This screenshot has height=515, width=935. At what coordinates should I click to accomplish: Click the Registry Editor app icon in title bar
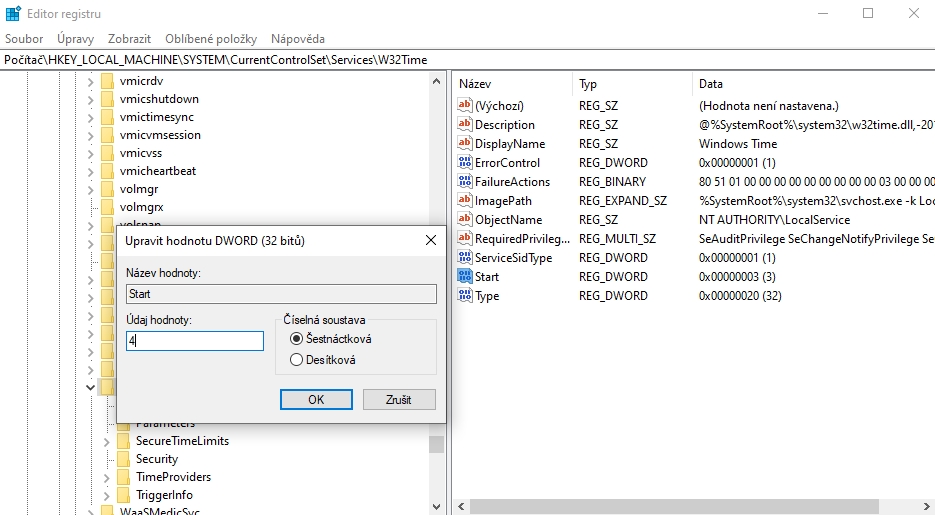(x=13, y=13)
